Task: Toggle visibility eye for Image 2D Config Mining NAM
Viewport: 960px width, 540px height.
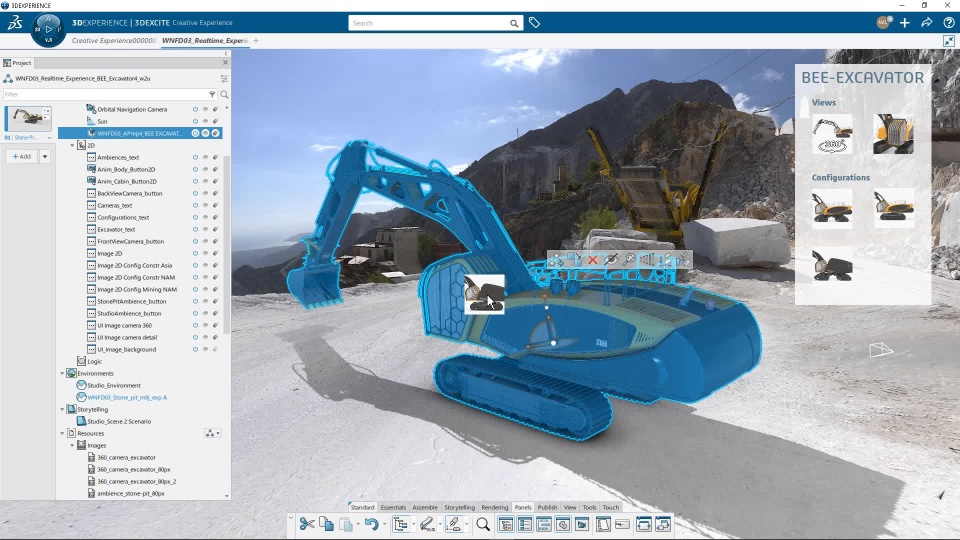Action: point(205,289)
